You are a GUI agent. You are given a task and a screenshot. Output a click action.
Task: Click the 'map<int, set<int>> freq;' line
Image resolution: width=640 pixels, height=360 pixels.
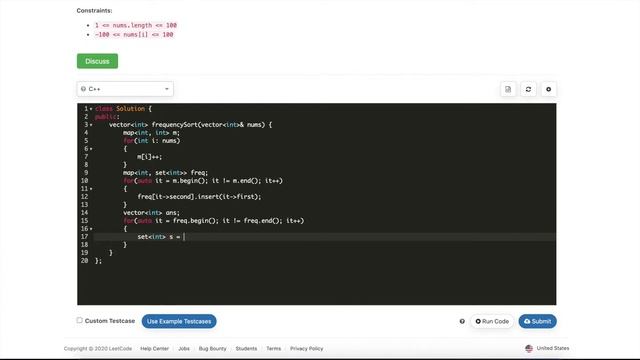(x=165, y=173)
